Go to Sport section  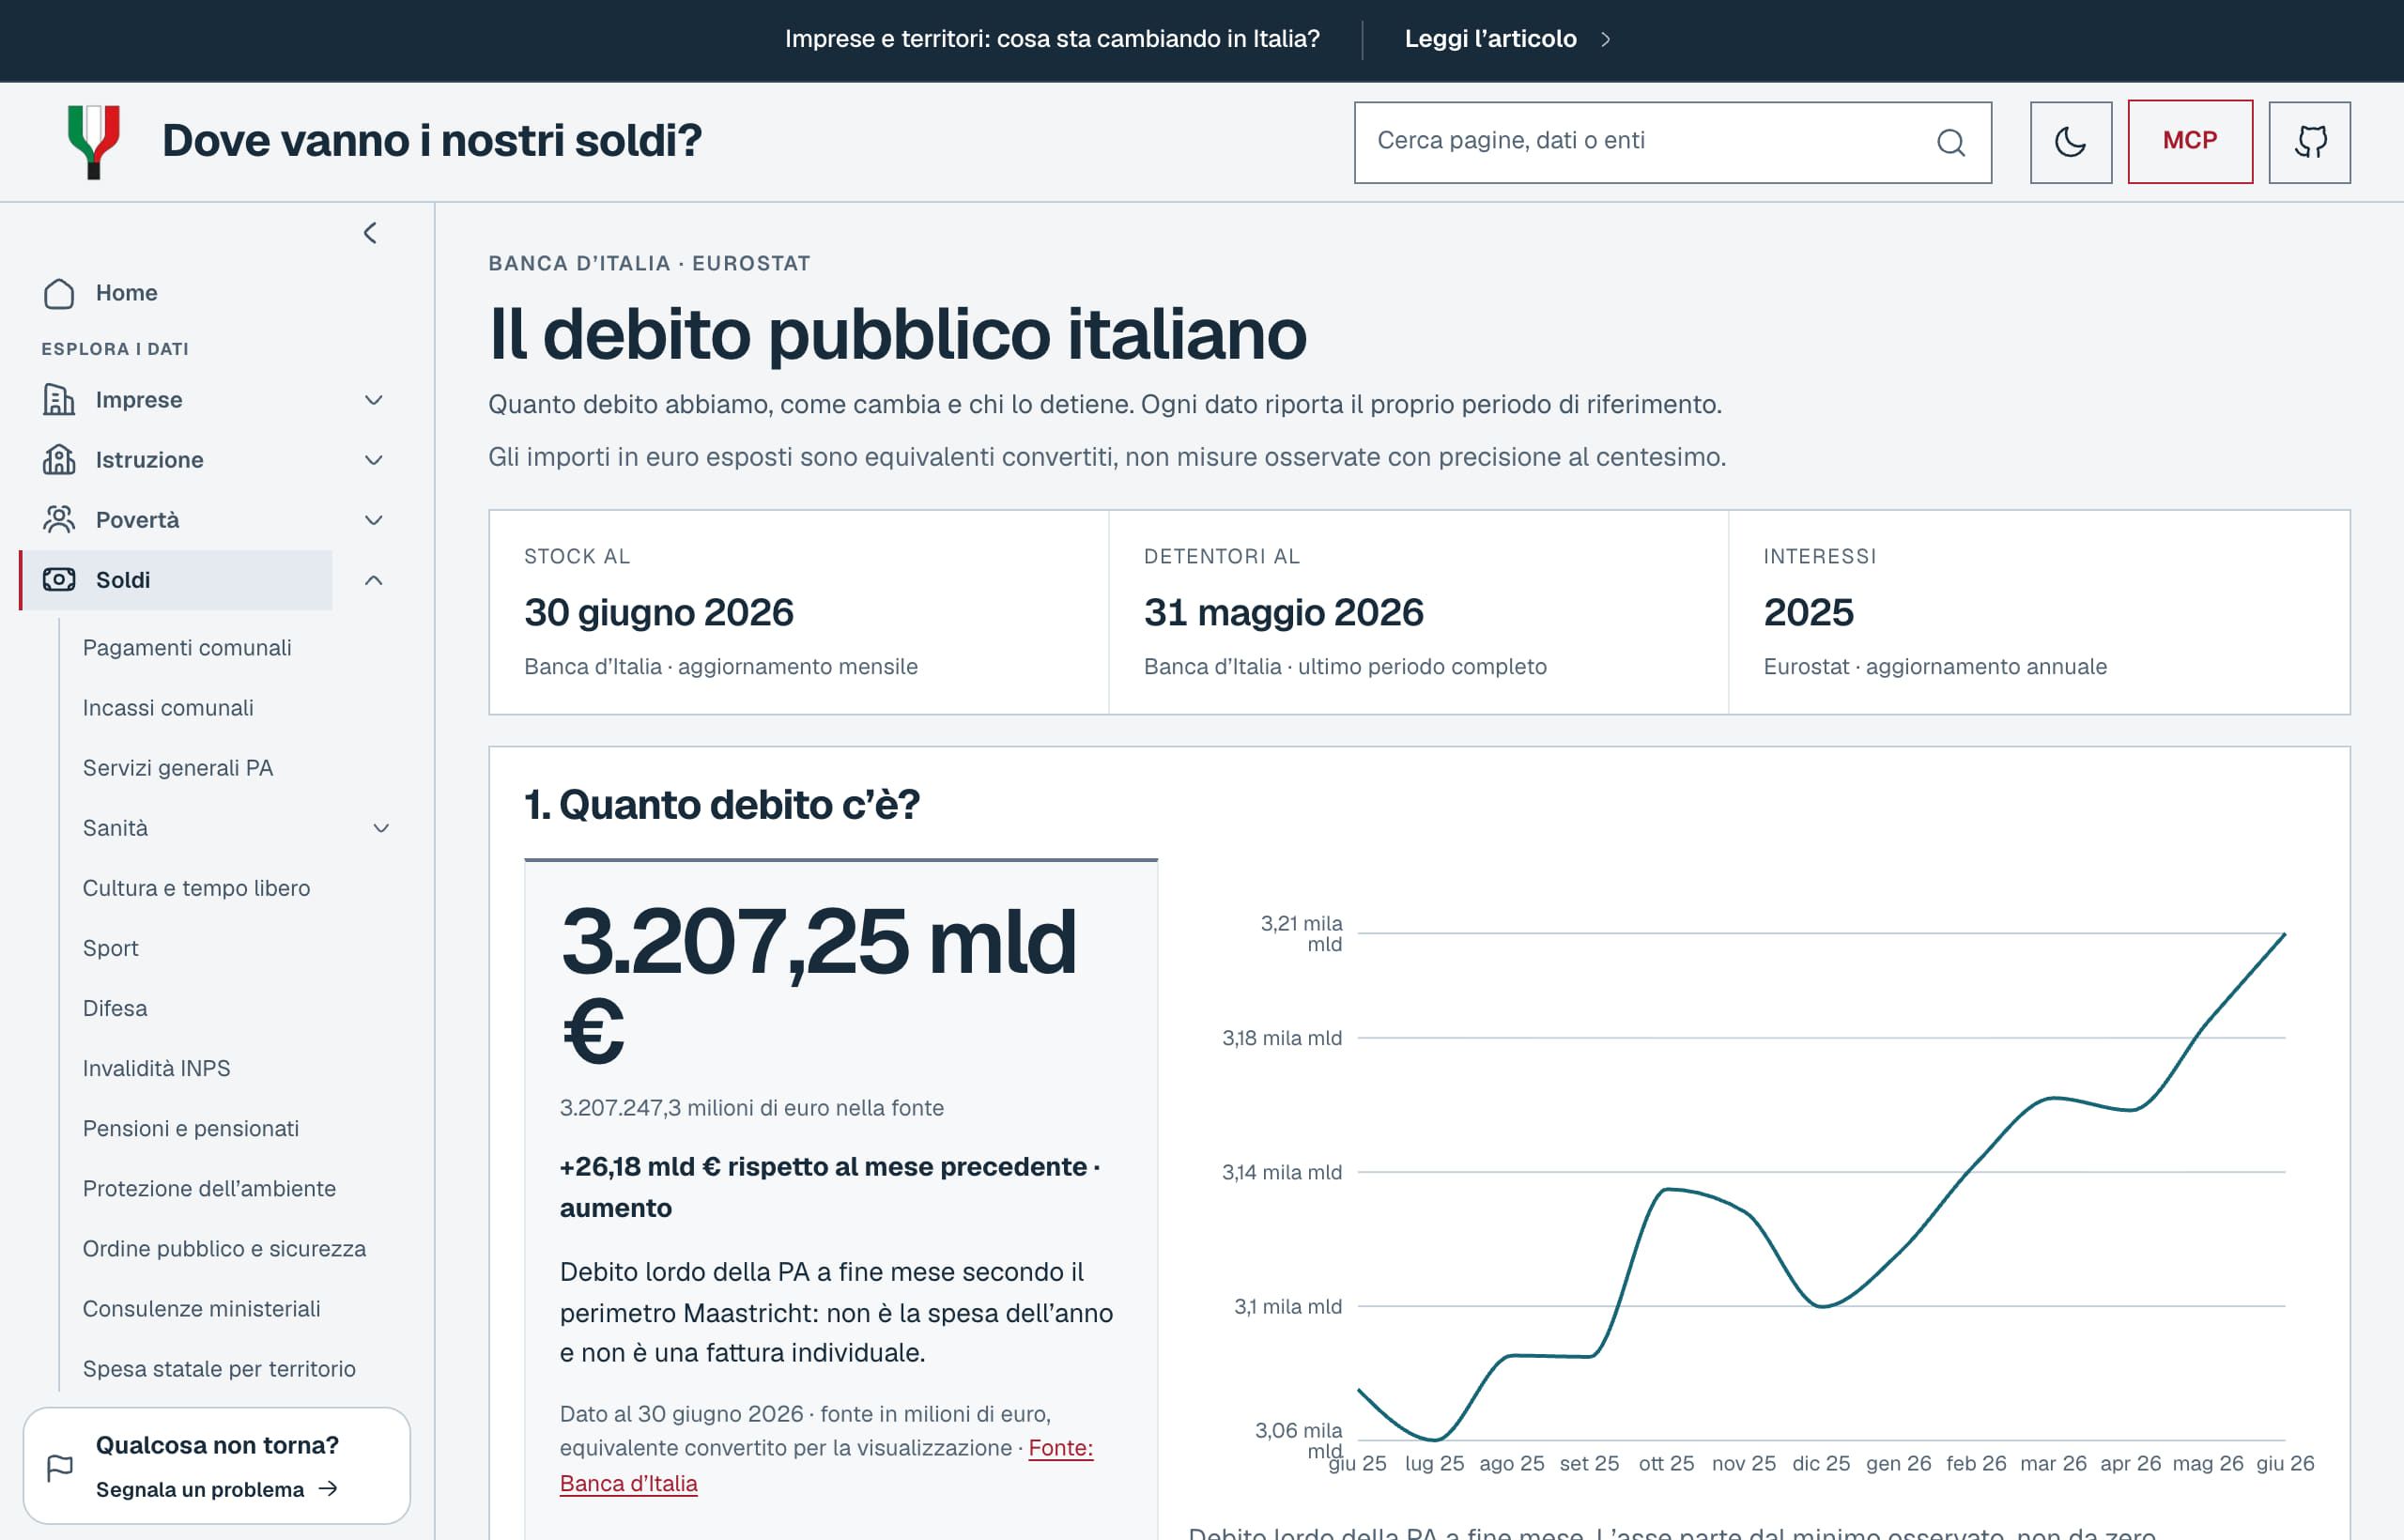[x=111, y=948]
